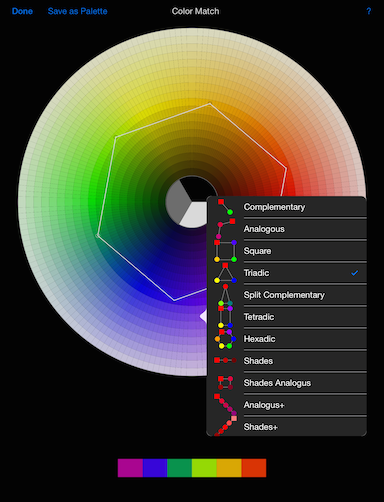Open help with the question mark
Viewport: 384px width, 502px height.
click(x=369, y=11)
